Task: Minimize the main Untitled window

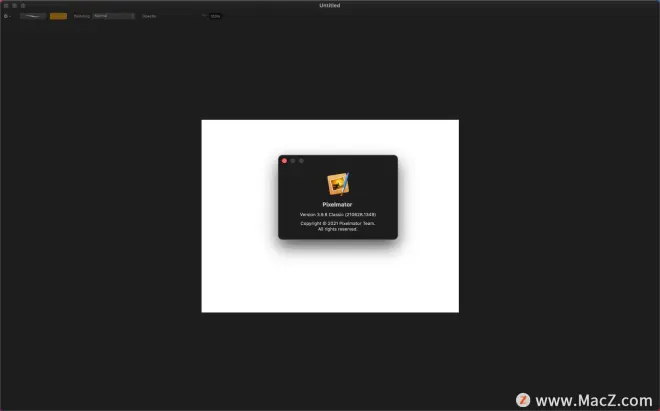Action: tap(14, 5)
